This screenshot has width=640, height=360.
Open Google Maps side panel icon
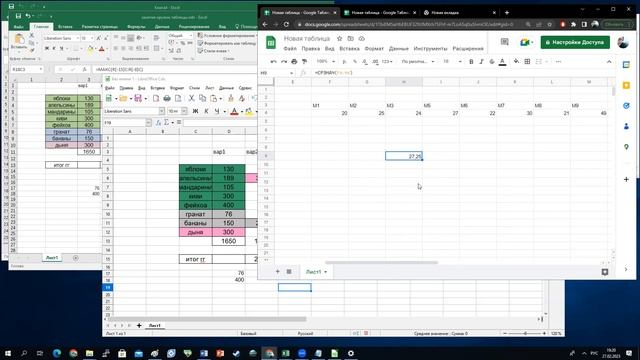click(626, 147)
